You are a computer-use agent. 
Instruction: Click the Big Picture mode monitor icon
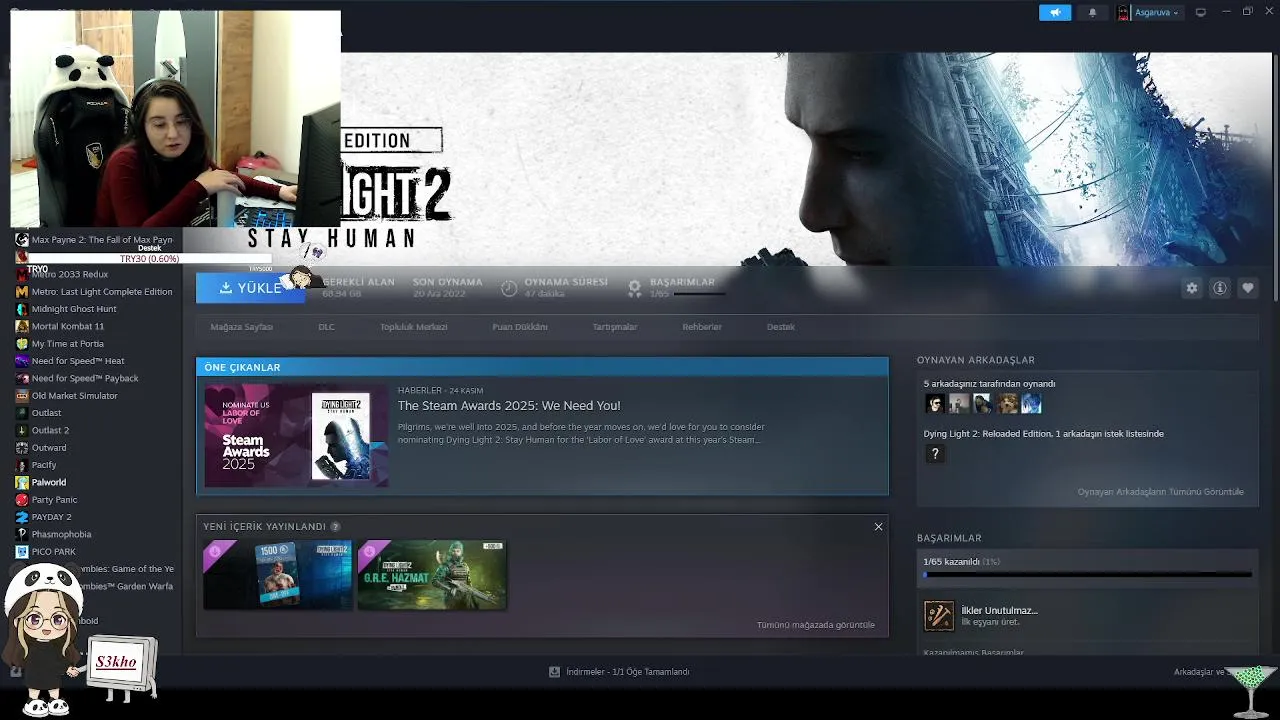click(x=1201, y=12)
